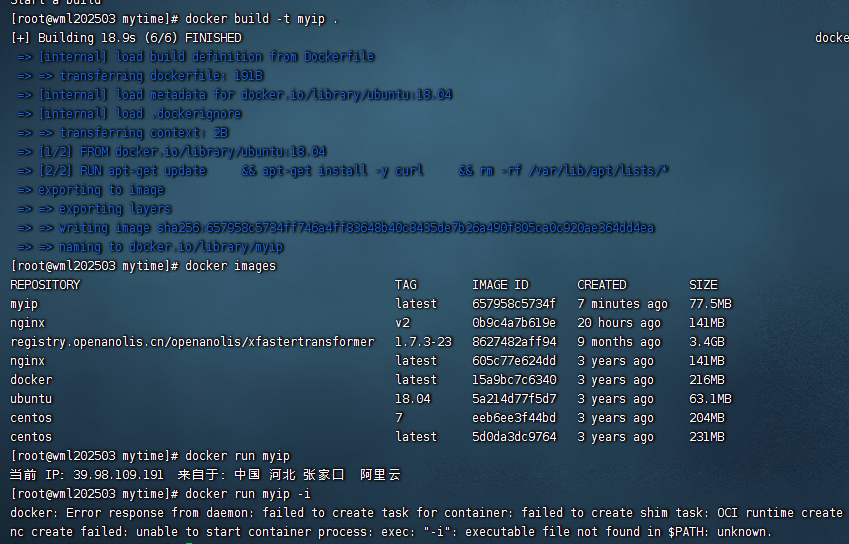Click tag 'v2' of nginx row
The height and width of the screenshot is (544, 849).
coord(402,323)
